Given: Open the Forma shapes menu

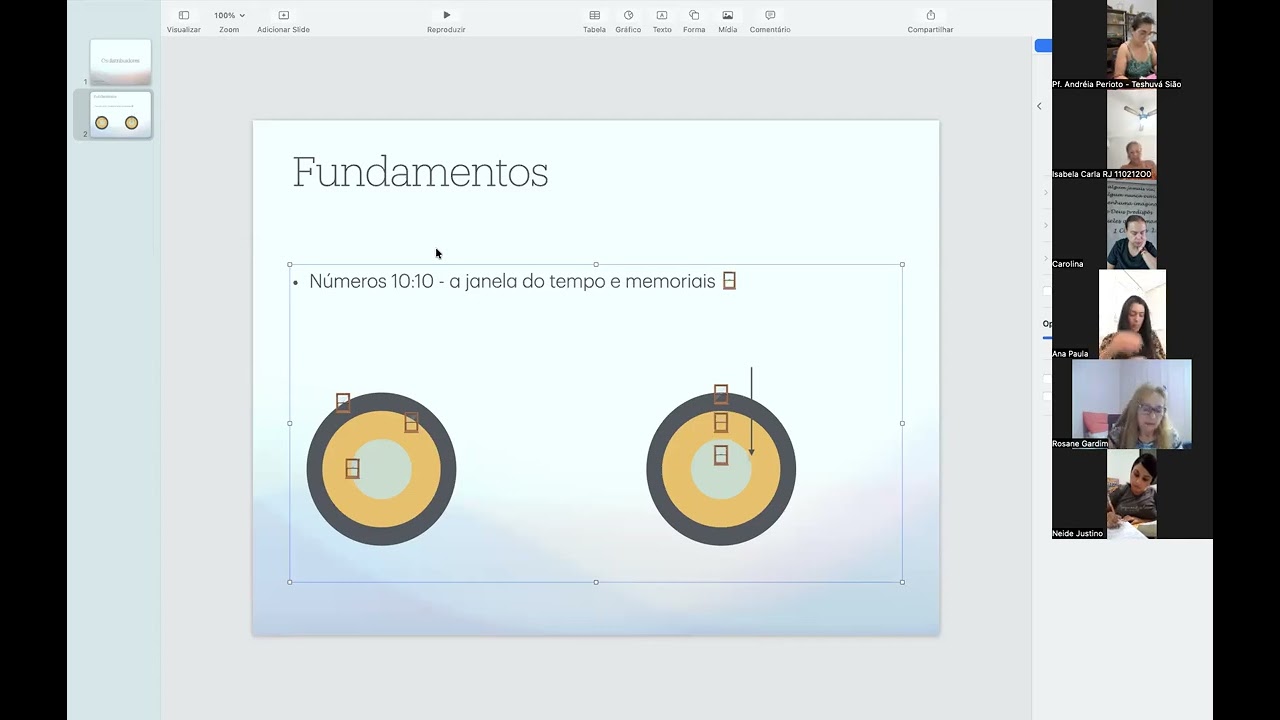Looking at the screenshot, I should [x=694, y=21].
